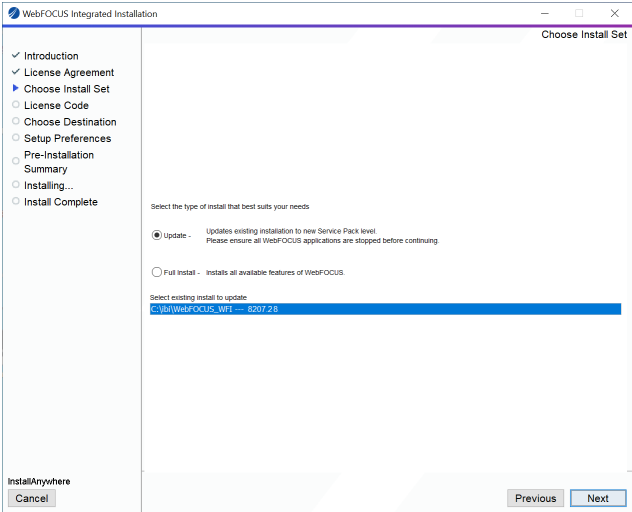Click the 'Choose Install Set' heading

pos(584,35)
